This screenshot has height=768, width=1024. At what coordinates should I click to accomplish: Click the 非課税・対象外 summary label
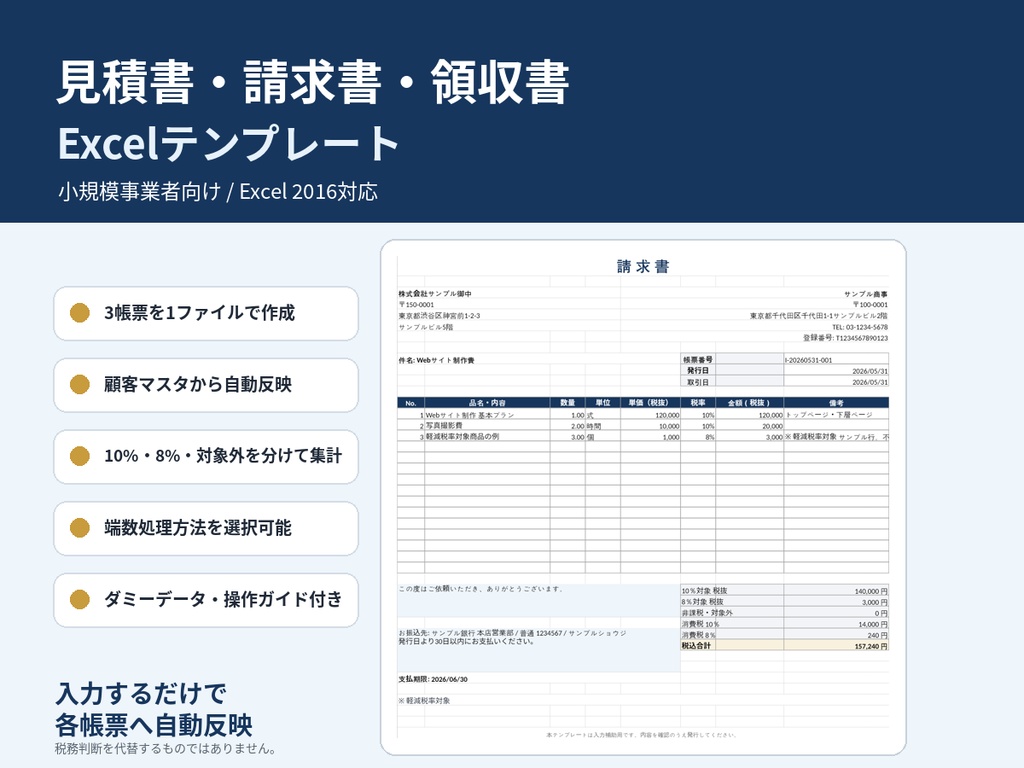707,613
